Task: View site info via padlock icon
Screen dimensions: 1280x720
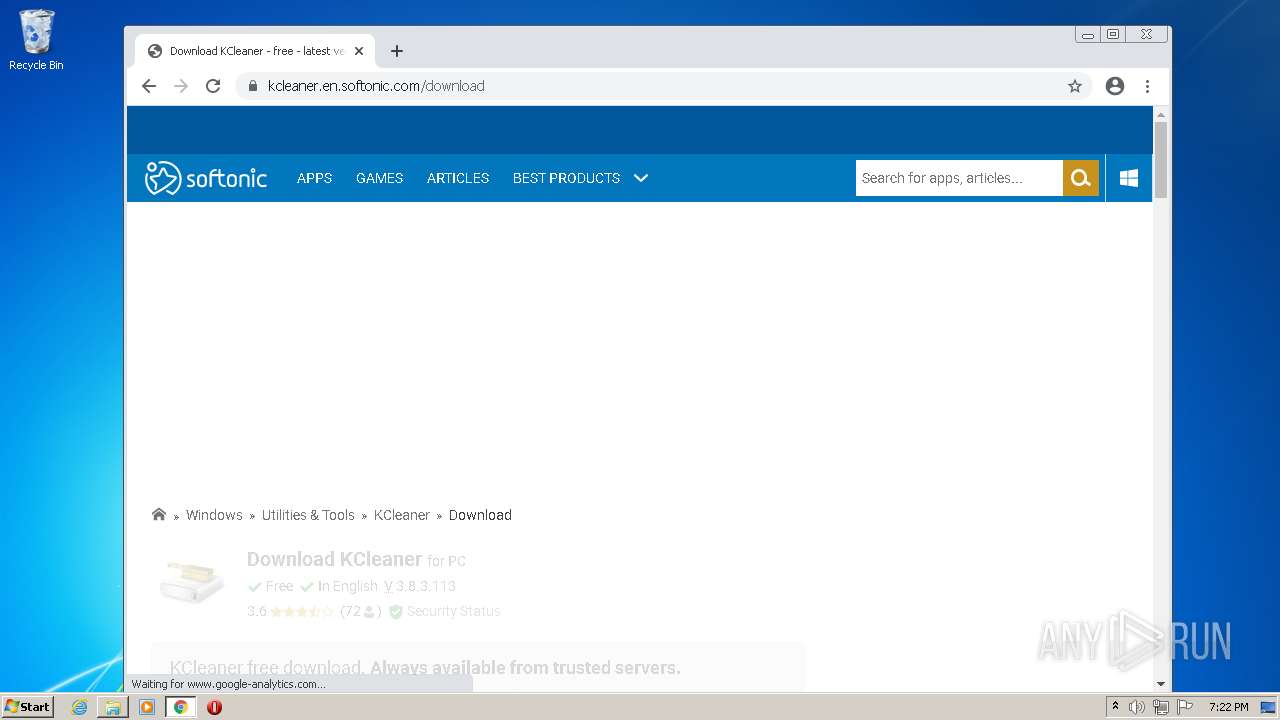Action: click(253, 86)
